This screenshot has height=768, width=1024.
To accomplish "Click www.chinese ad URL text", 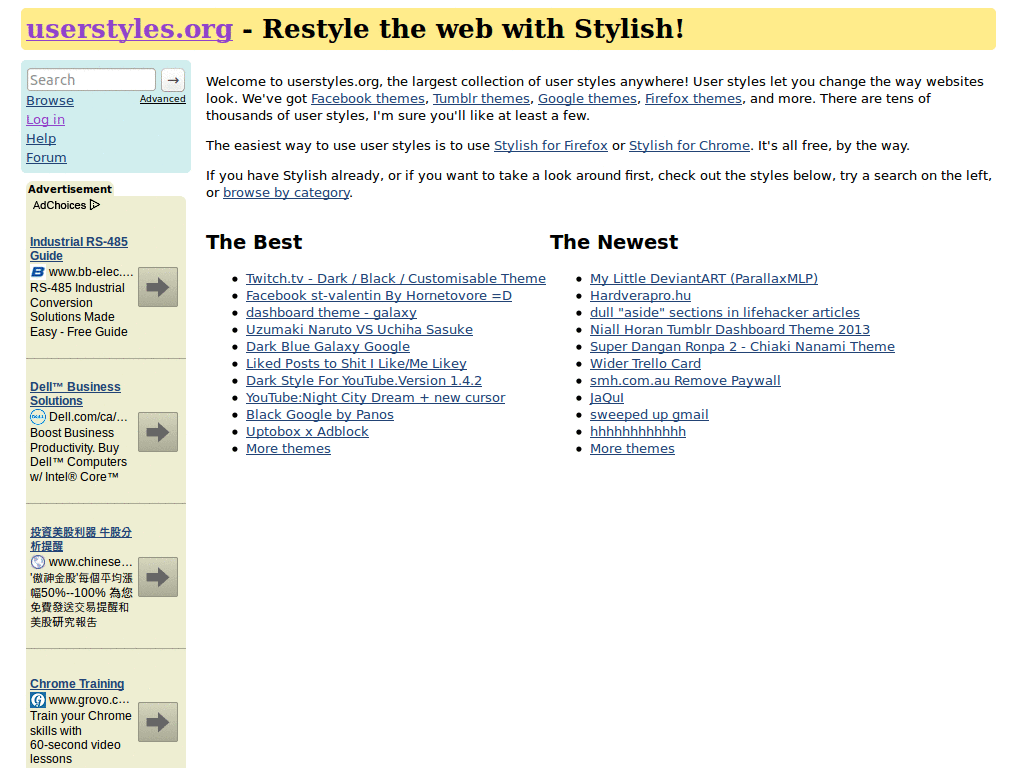I will coord(90,562).
